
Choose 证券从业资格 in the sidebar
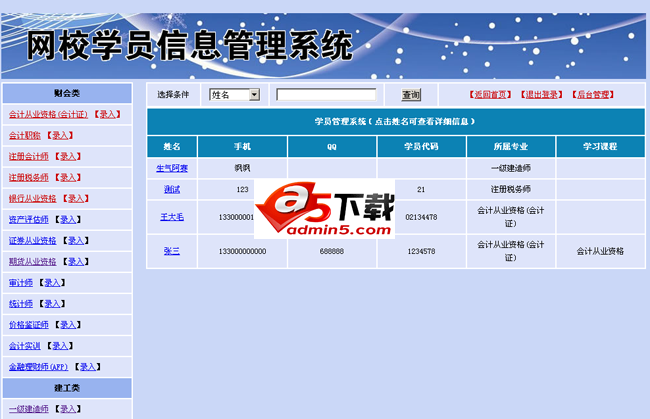(33, 240)
